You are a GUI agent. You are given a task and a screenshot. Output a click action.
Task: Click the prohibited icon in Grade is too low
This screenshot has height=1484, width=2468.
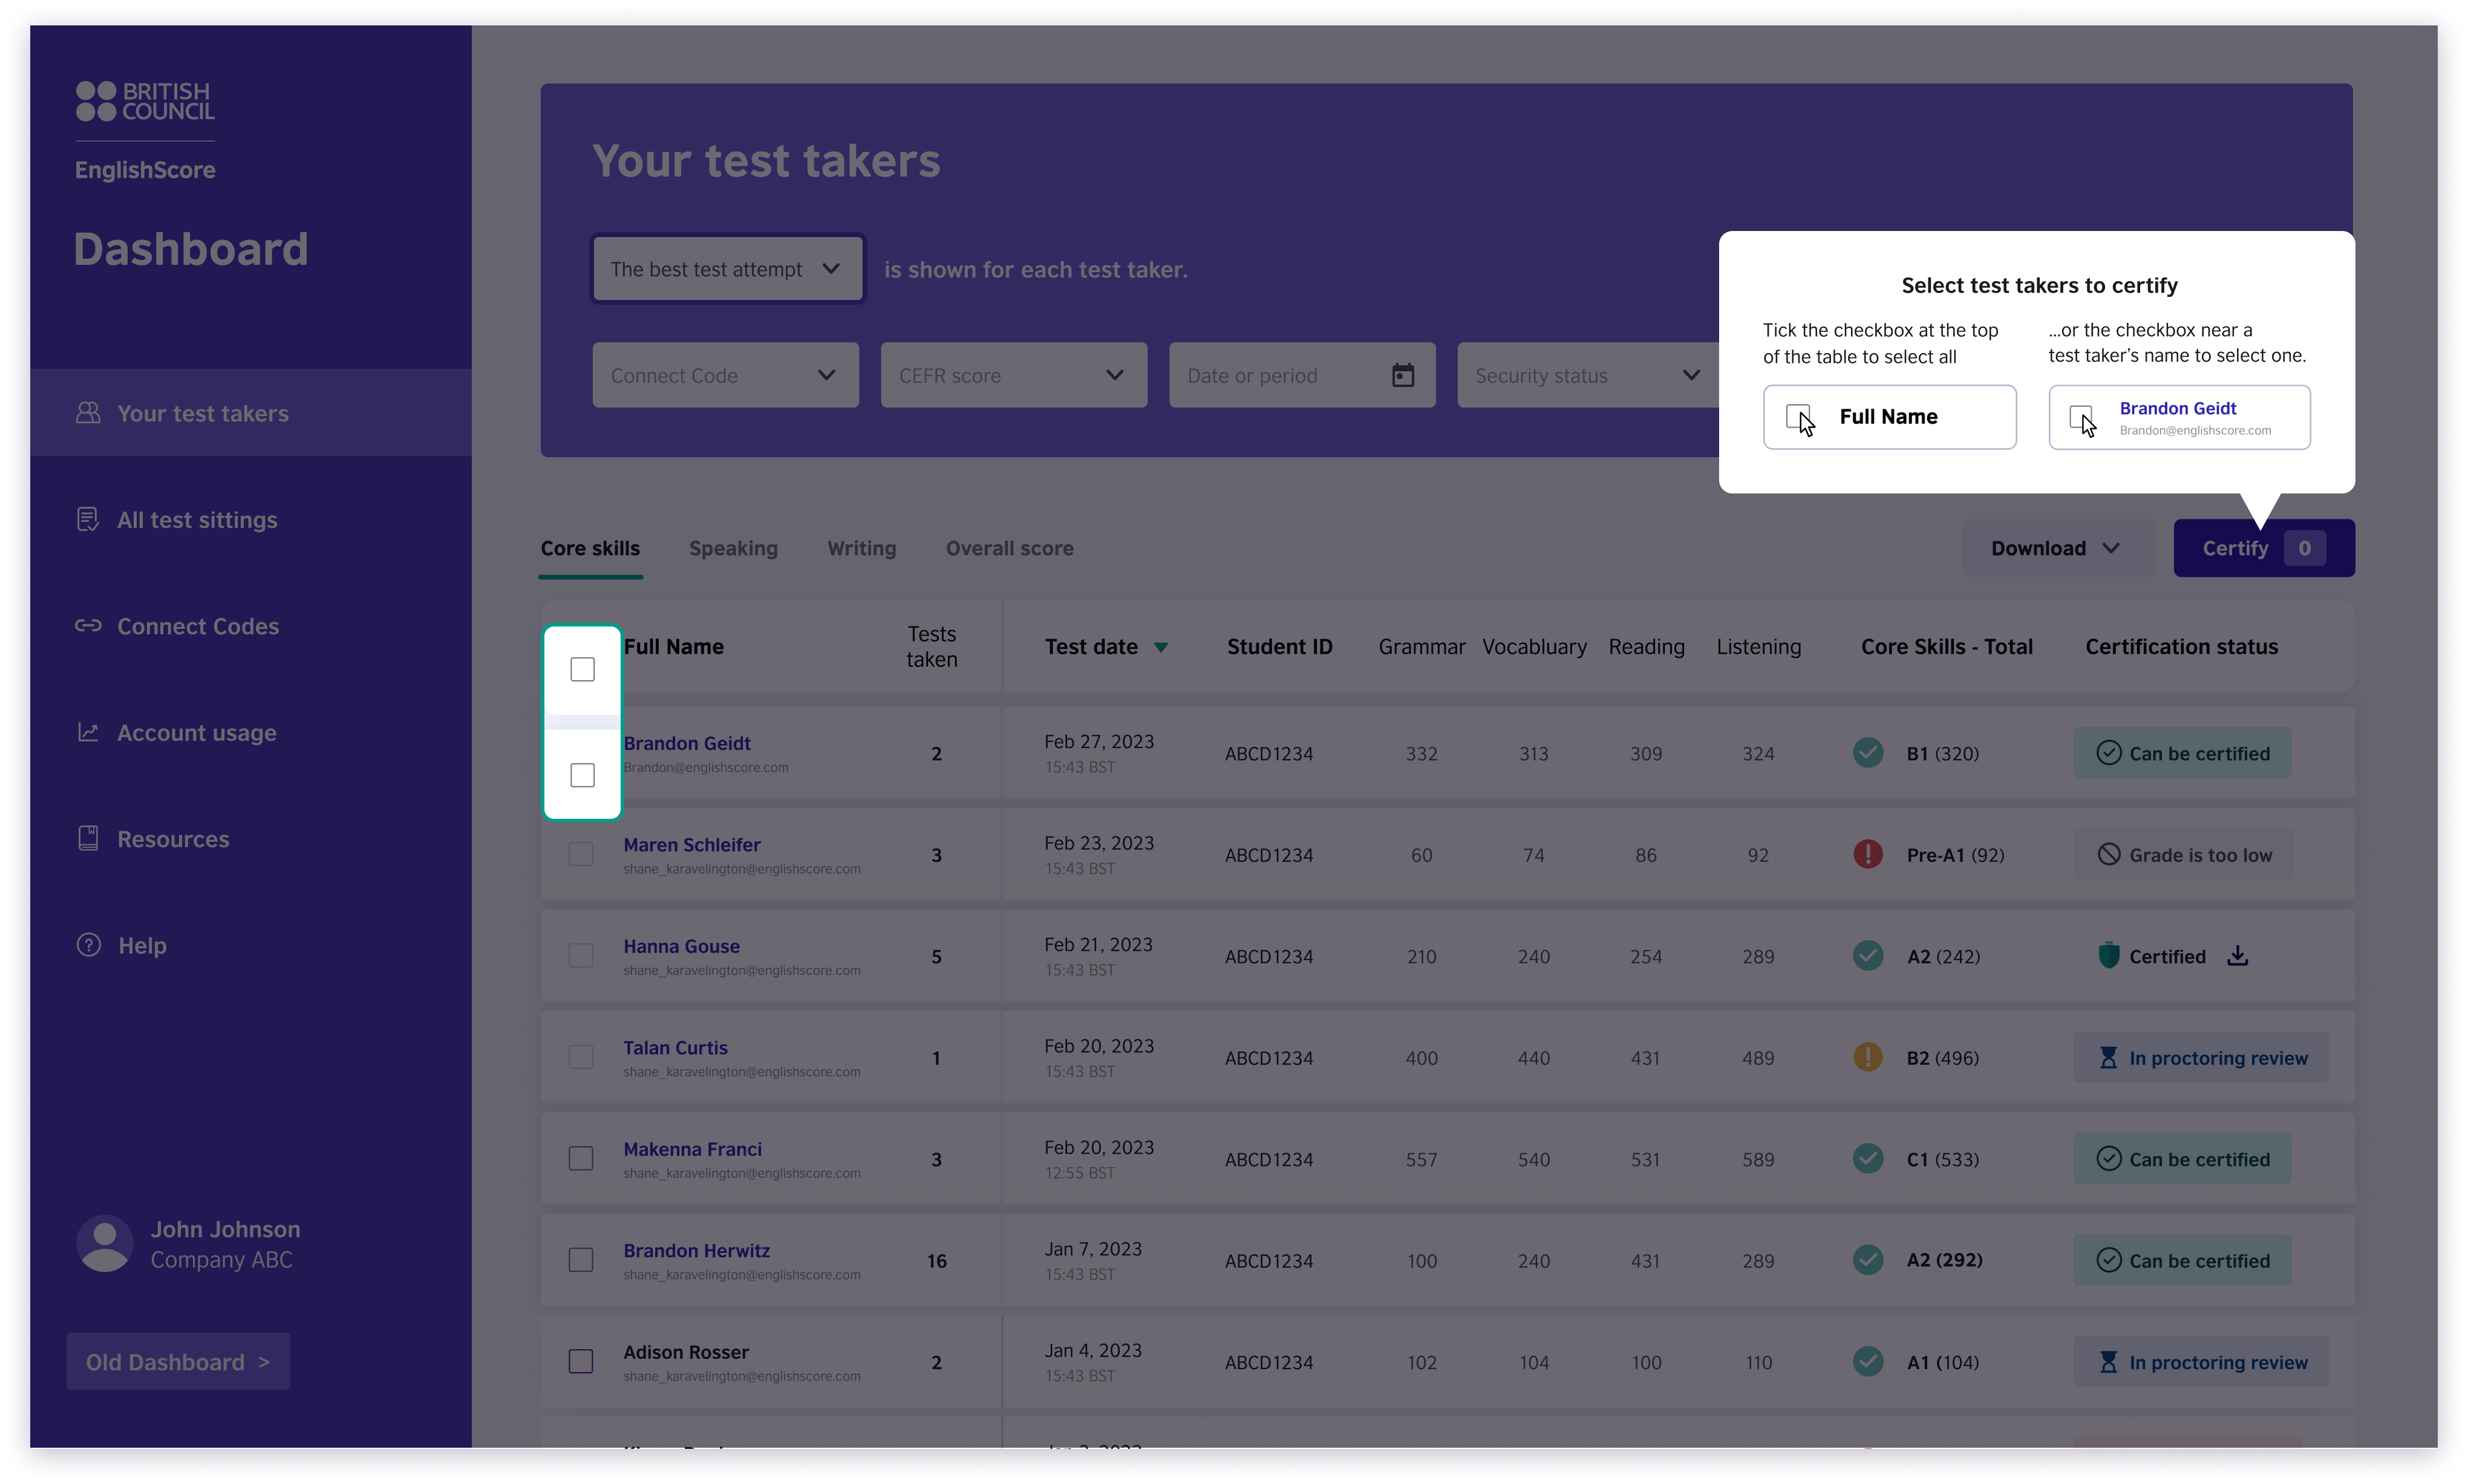click(2108, 854)
